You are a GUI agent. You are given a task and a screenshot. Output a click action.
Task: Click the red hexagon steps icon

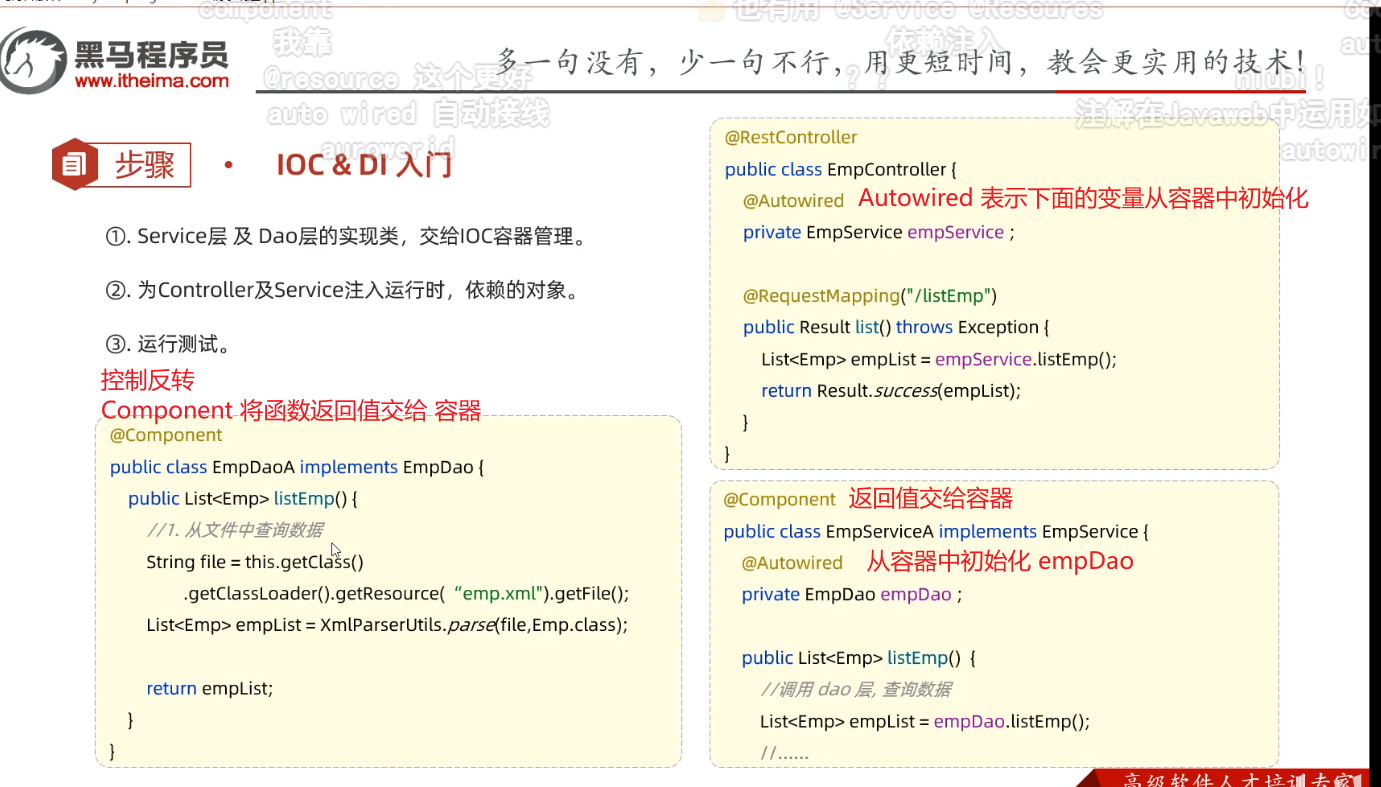click(x=74, y=164)
